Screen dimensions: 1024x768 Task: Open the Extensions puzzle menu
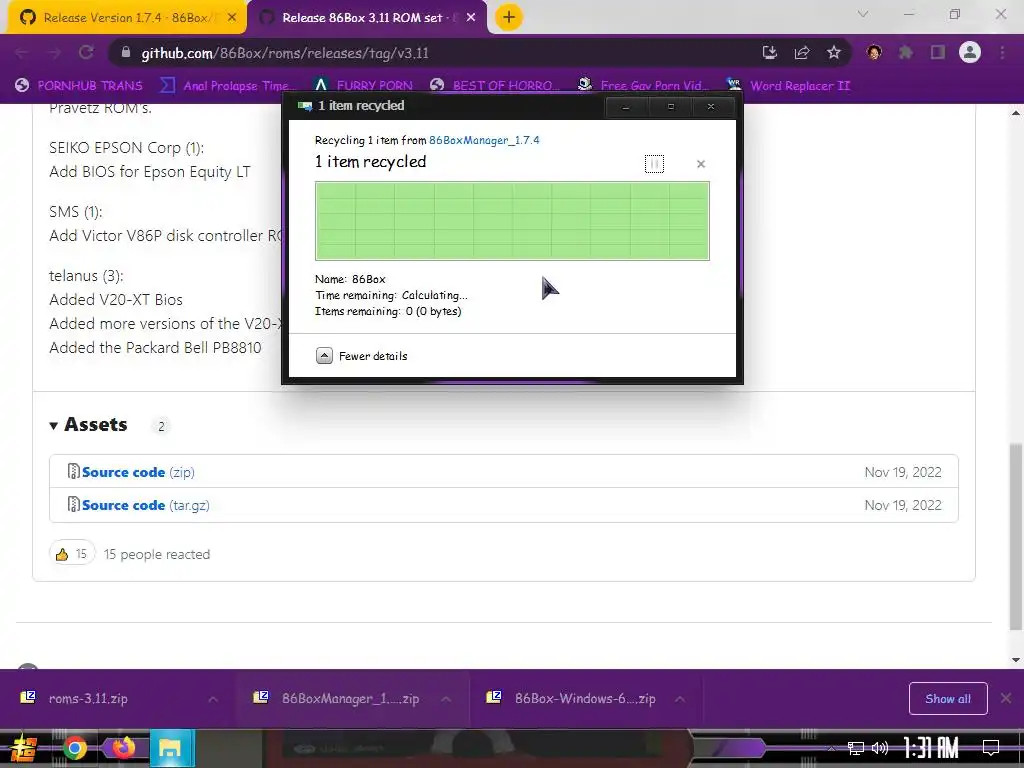click(906, 53)
